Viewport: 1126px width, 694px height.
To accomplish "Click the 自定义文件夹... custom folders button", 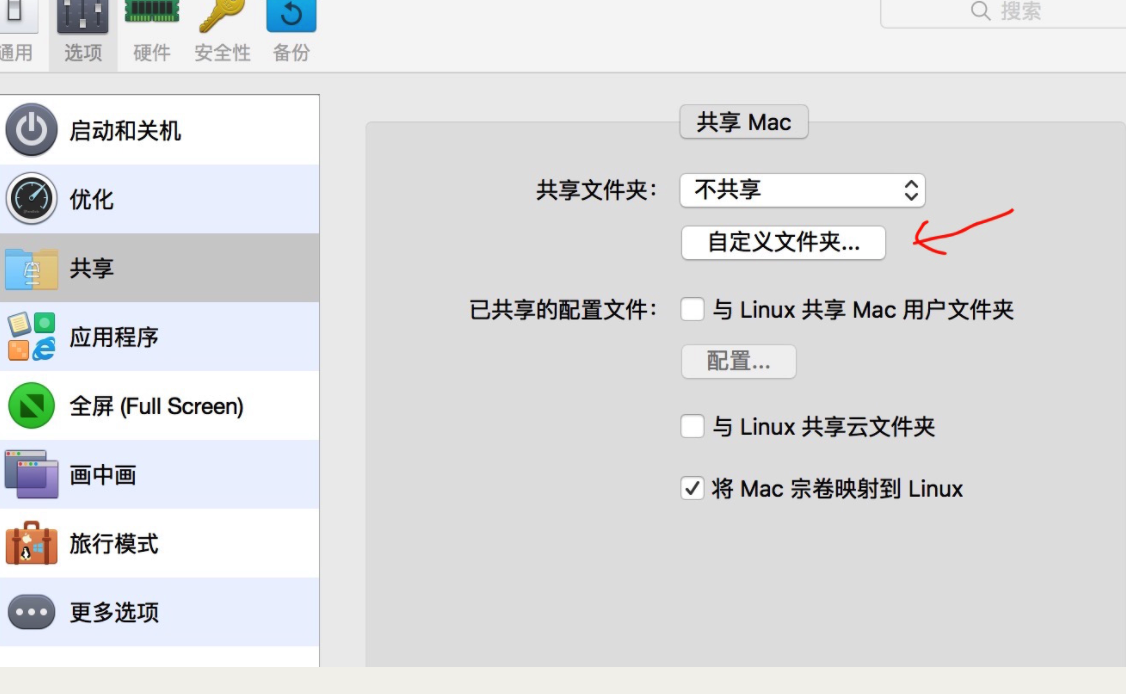I will pos(783,243).
